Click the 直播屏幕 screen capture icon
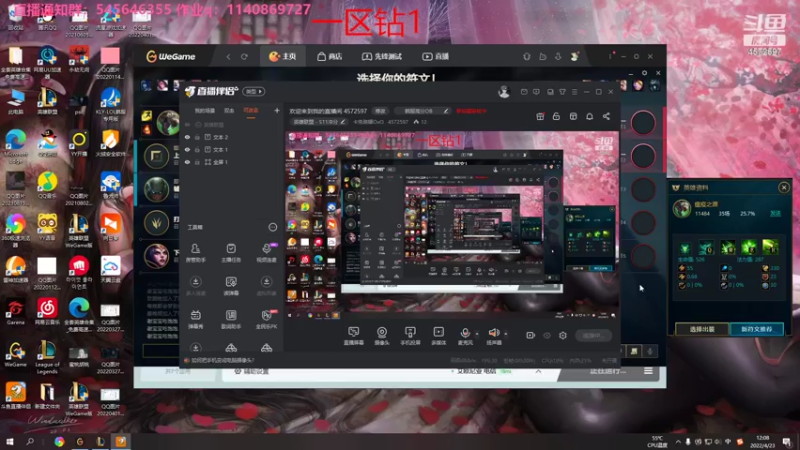The height and width of the screenshot is (450, 800). (x=354, y=336)
